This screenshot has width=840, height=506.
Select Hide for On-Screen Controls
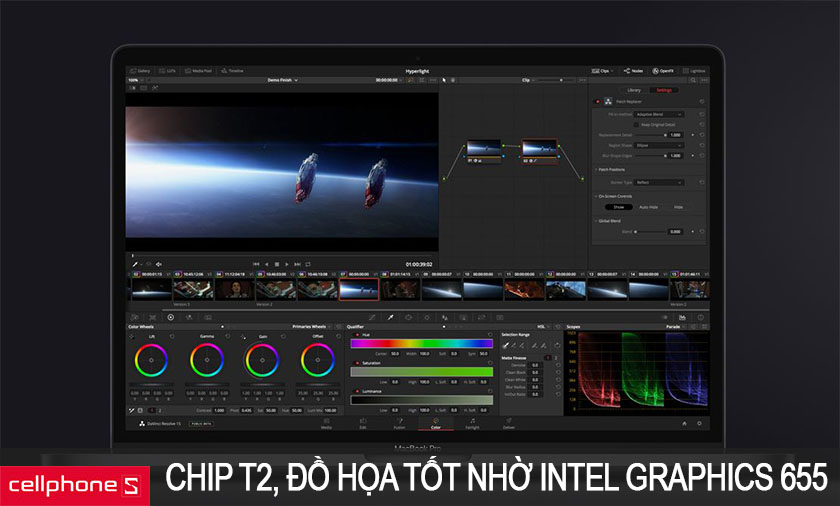pos(678,207)
